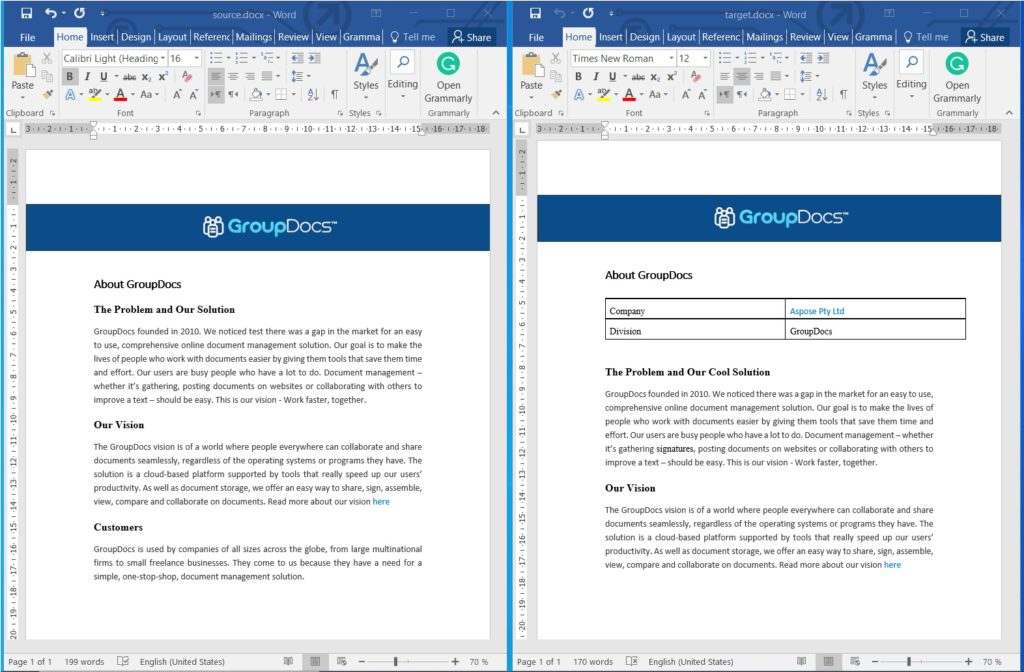1024x672 pixels.
Task: Clear all formatting in source.docx ribbon
Action: coord(187,76)
